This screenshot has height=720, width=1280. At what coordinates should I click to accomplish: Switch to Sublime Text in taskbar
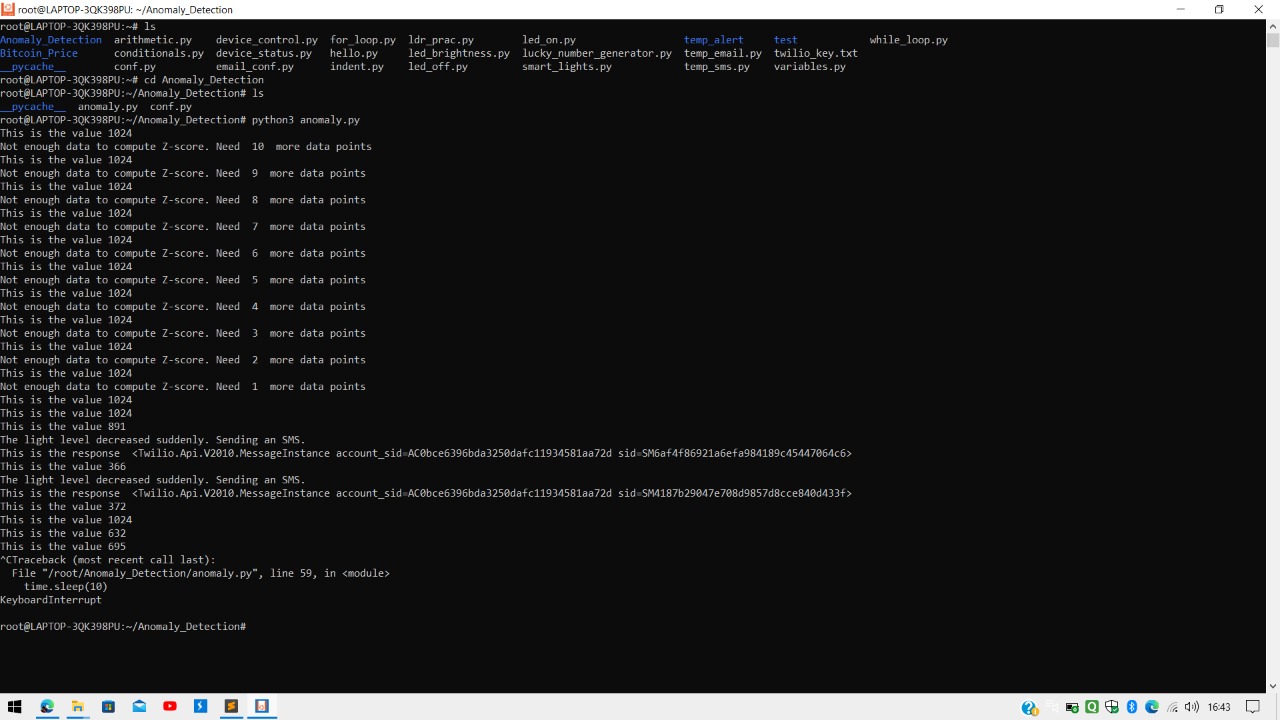(232, 706)
